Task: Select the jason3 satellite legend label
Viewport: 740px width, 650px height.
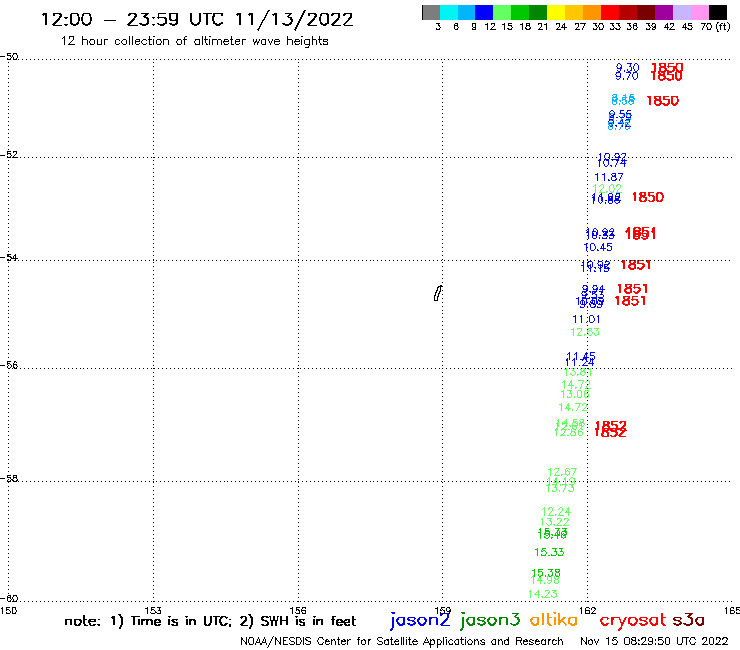Action: coord(490,620)
